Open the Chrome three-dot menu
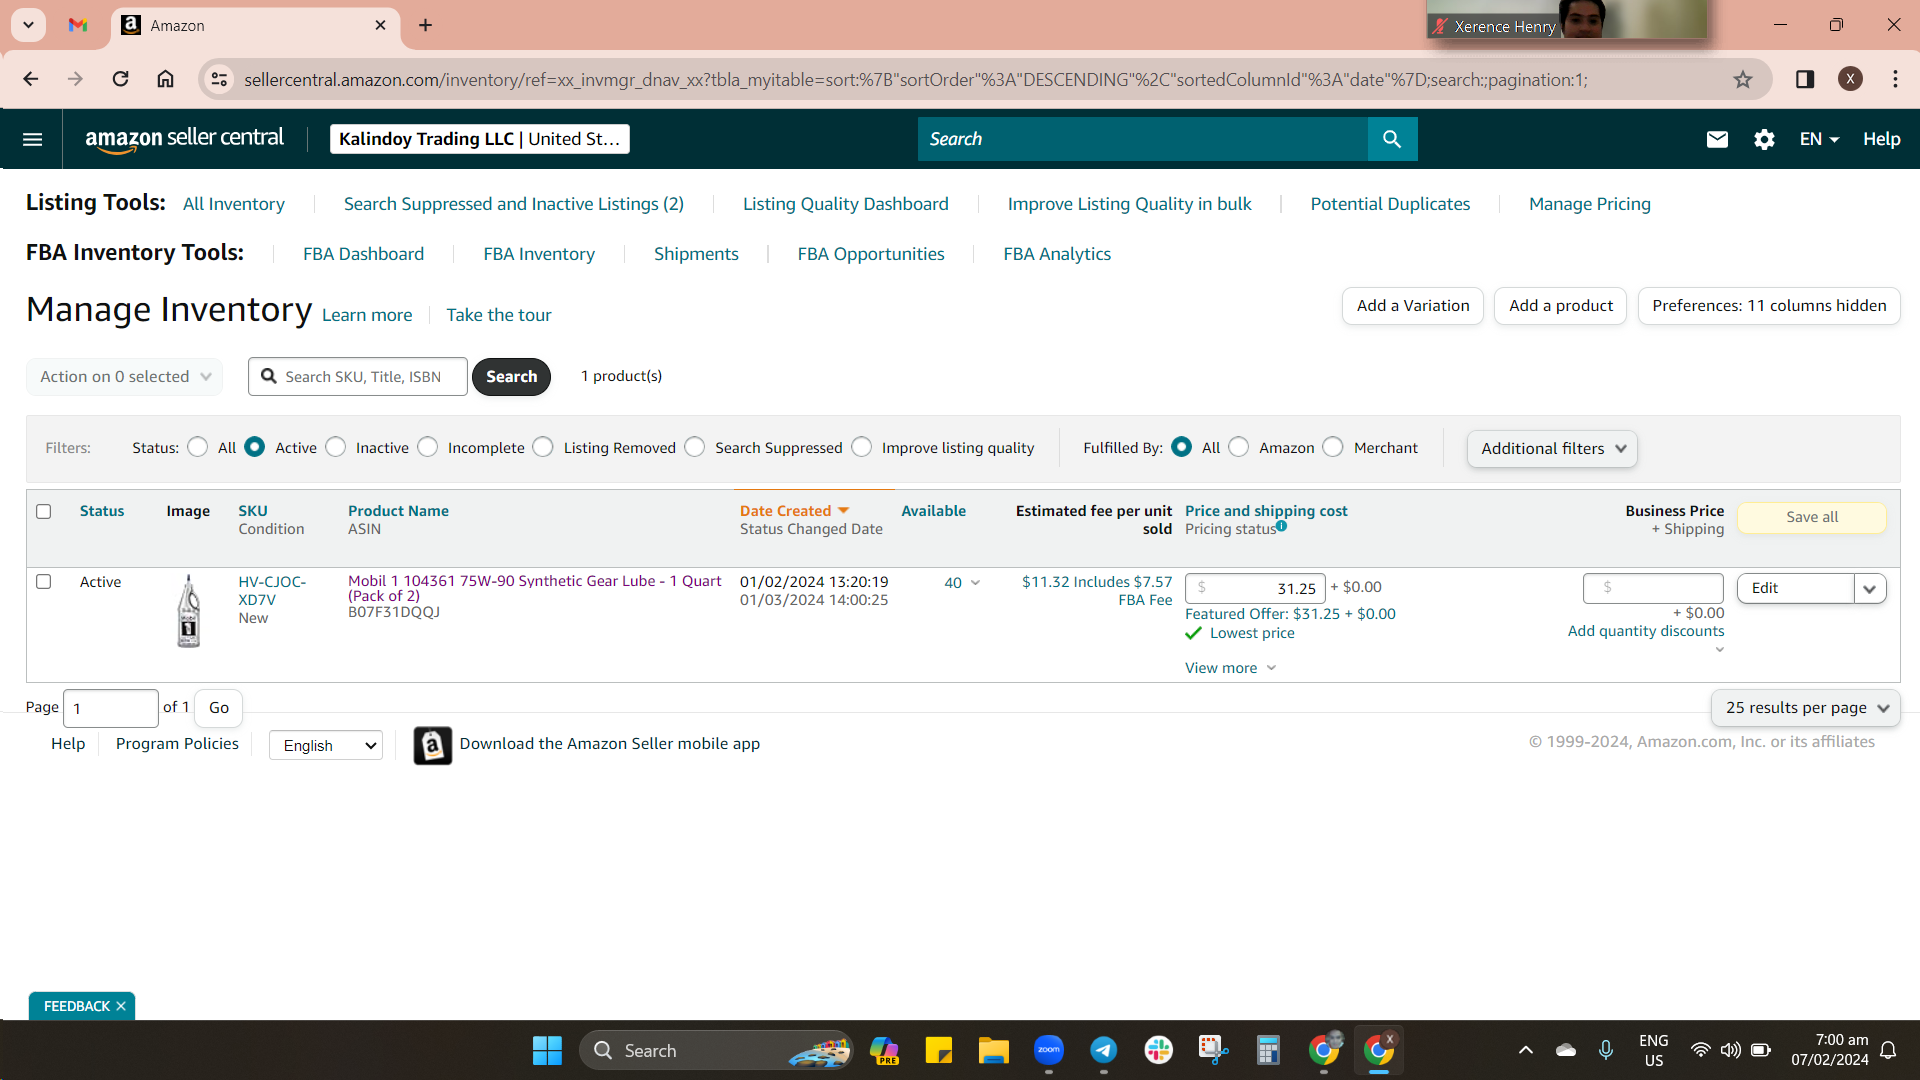 (1895, 79)
